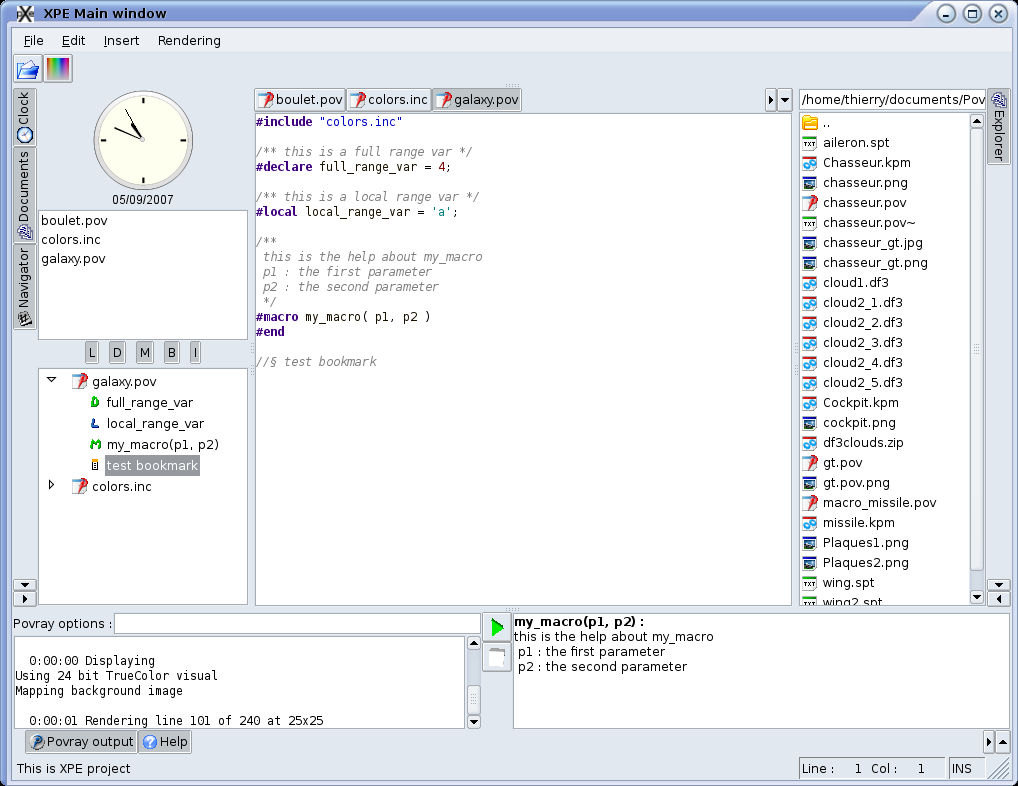
Task: Select the df3clouds.zip file icon
Action: click(x=810, y=443)
